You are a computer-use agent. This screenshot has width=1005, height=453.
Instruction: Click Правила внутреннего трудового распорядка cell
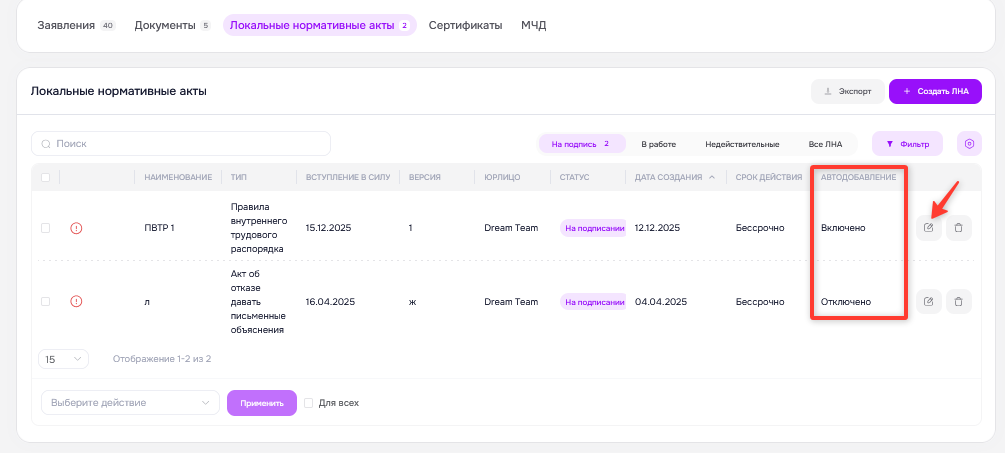(x=258, y=228)
